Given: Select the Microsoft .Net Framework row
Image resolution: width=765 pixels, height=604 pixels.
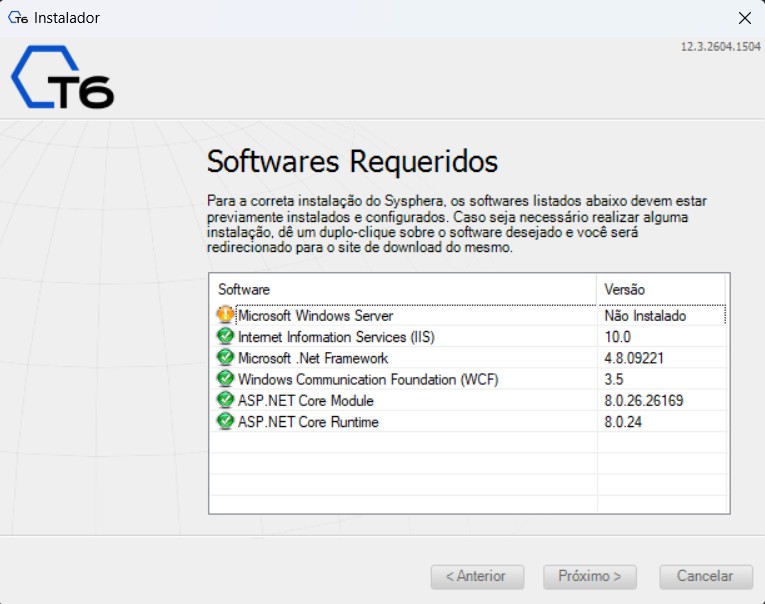Looking at the screenshot, I should click(468, 358).
